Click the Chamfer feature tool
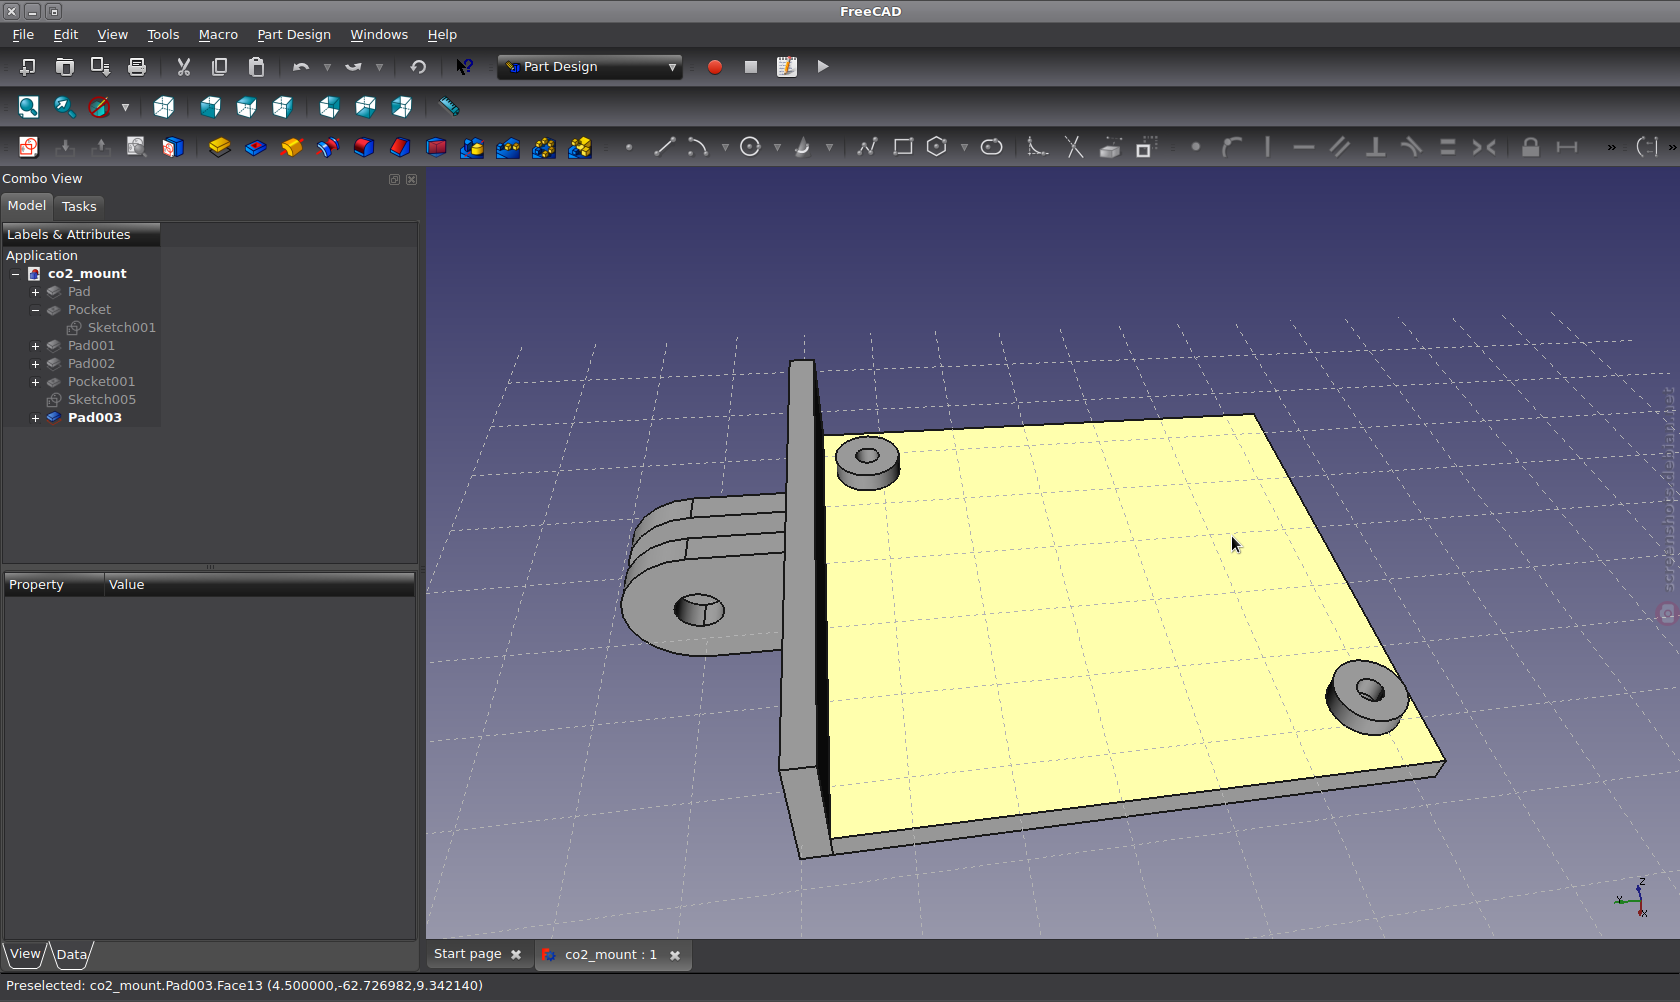This screenshot has height=1002, width=1680. pyautogui.click(x=399, y=147)
